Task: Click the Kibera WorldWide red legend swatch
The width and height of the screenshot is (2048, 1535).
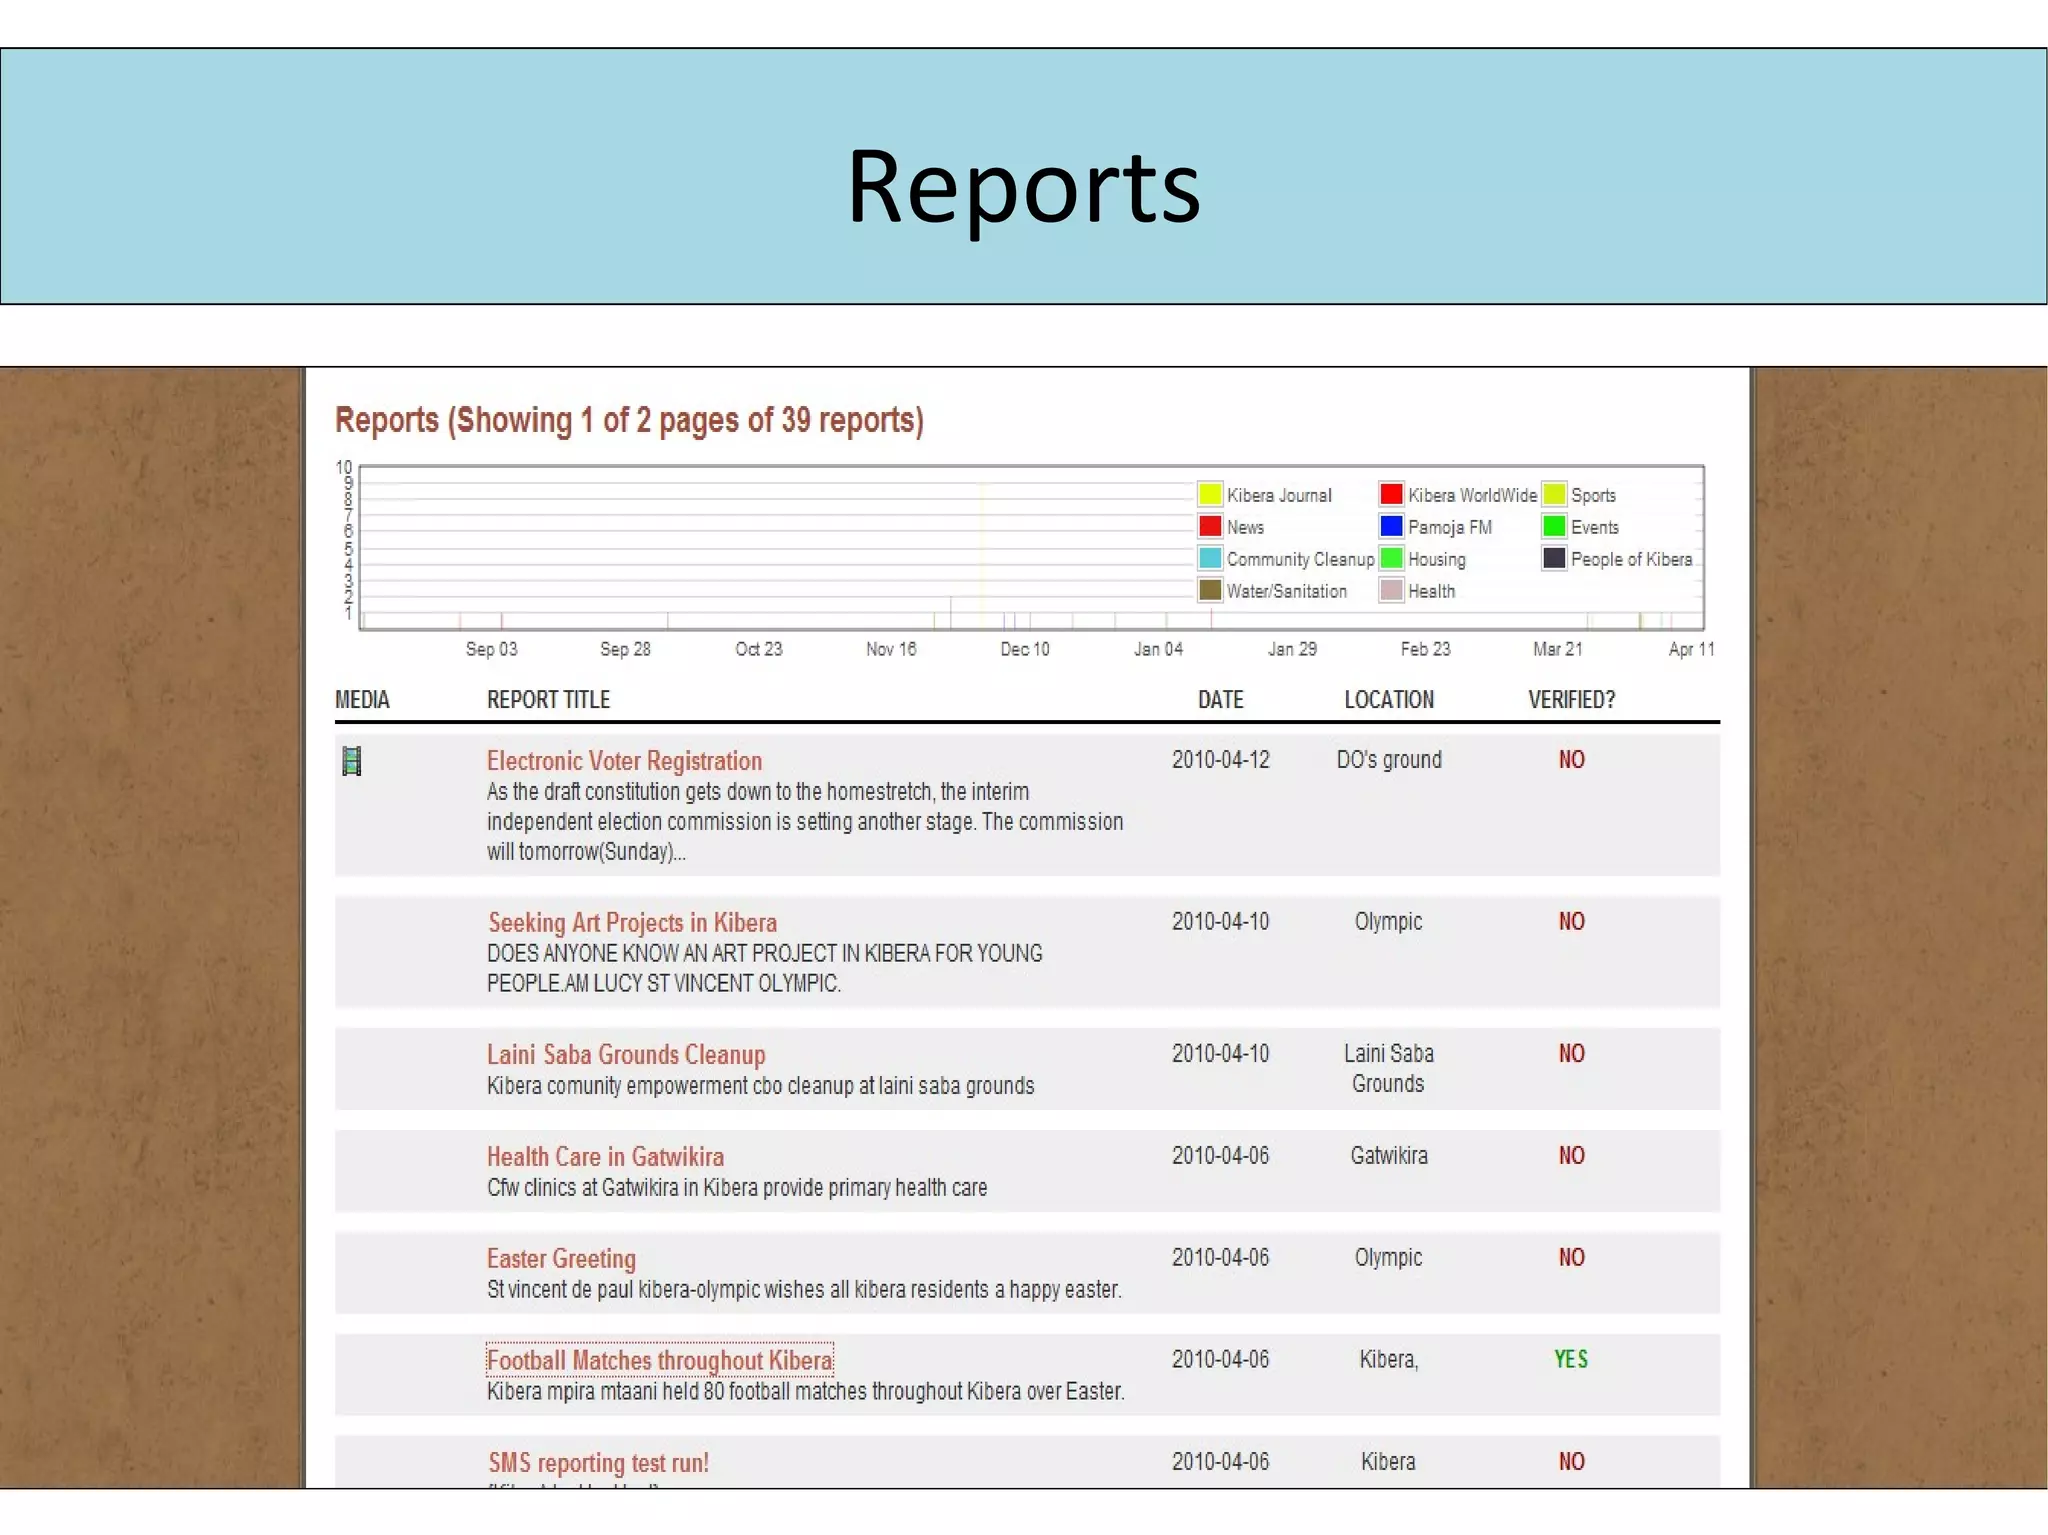Action: coord(1391,494)
